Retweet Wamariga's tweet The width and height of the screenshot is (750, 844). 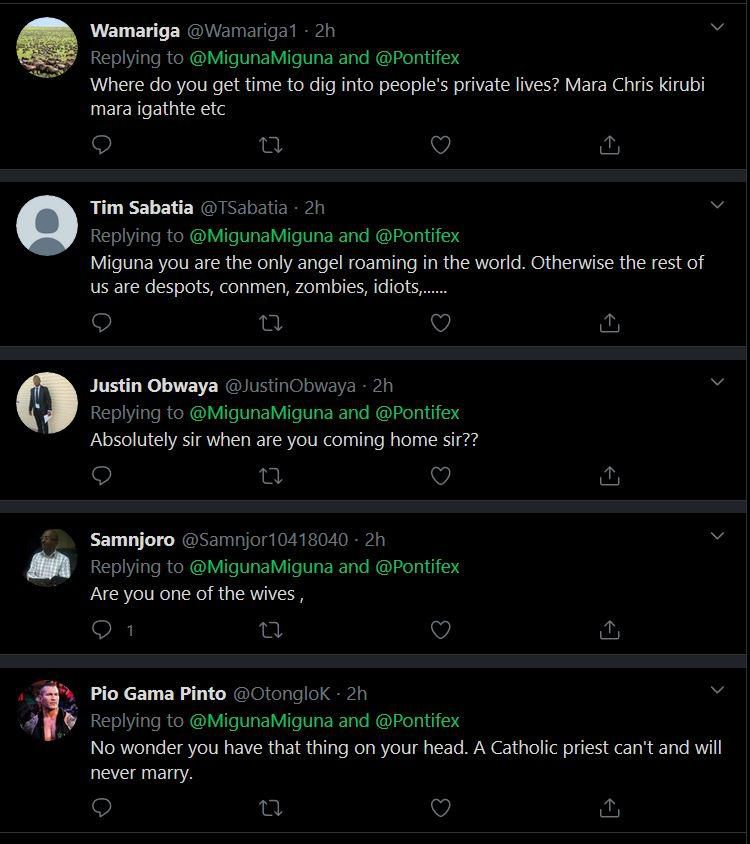[x=270, y=145]
